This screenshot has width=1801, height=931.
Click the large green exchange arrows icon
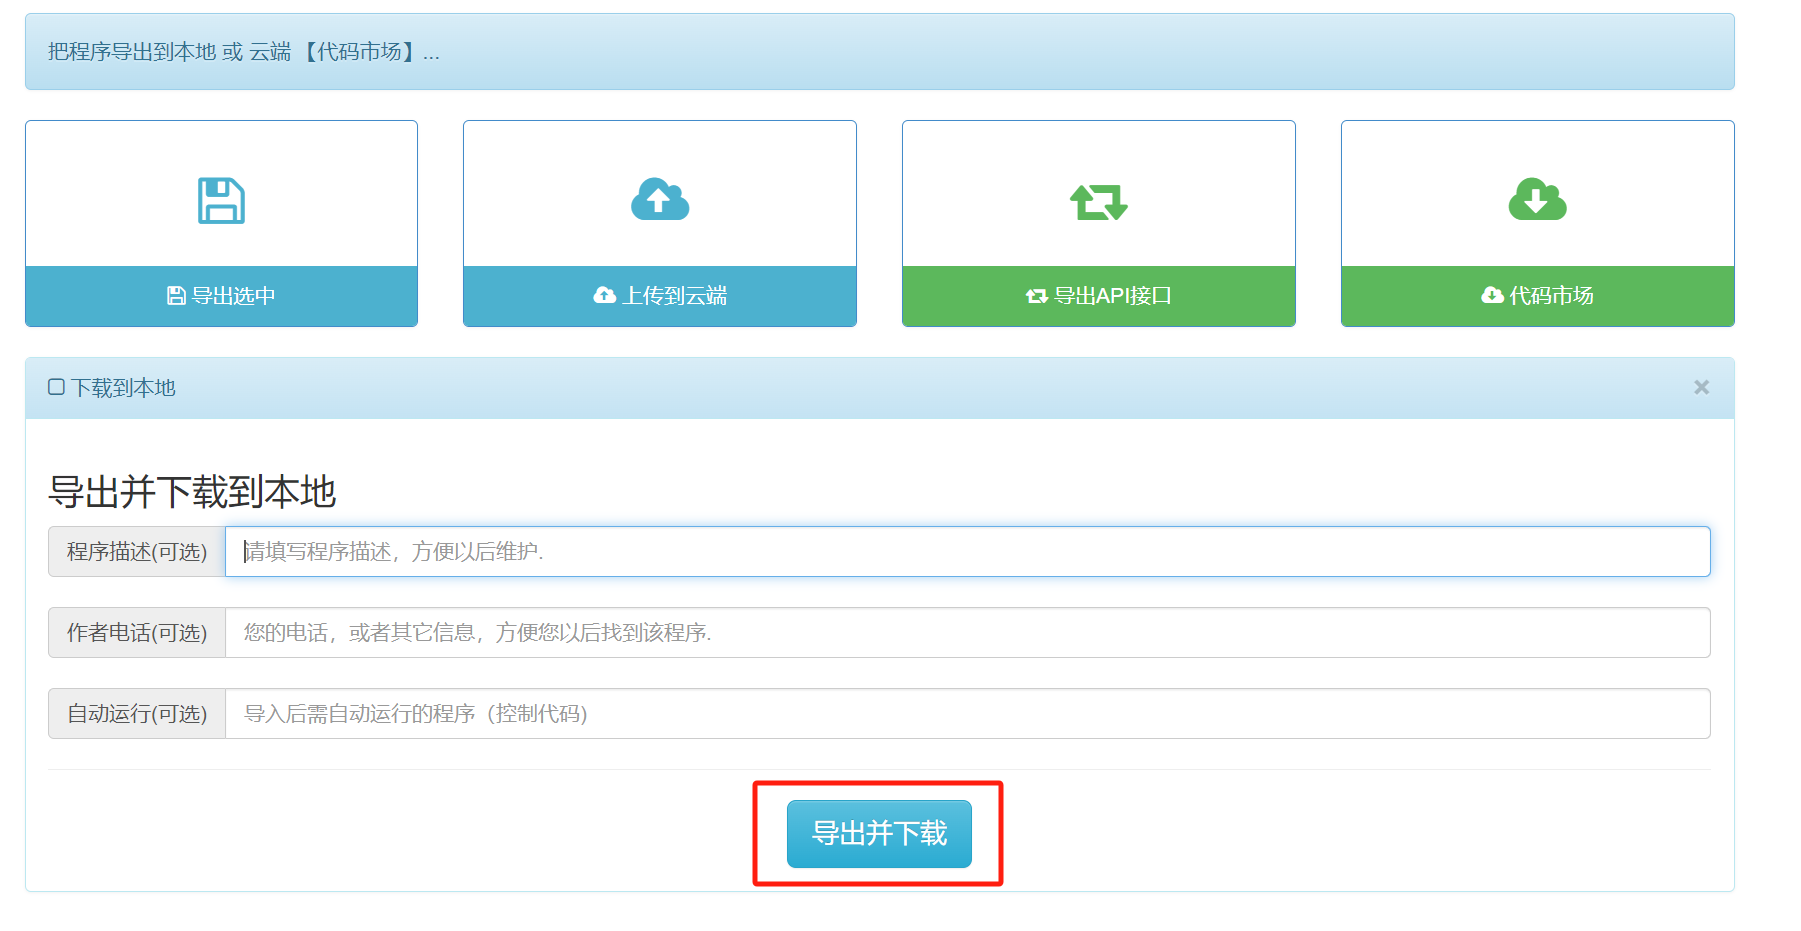pos(1098,202)
